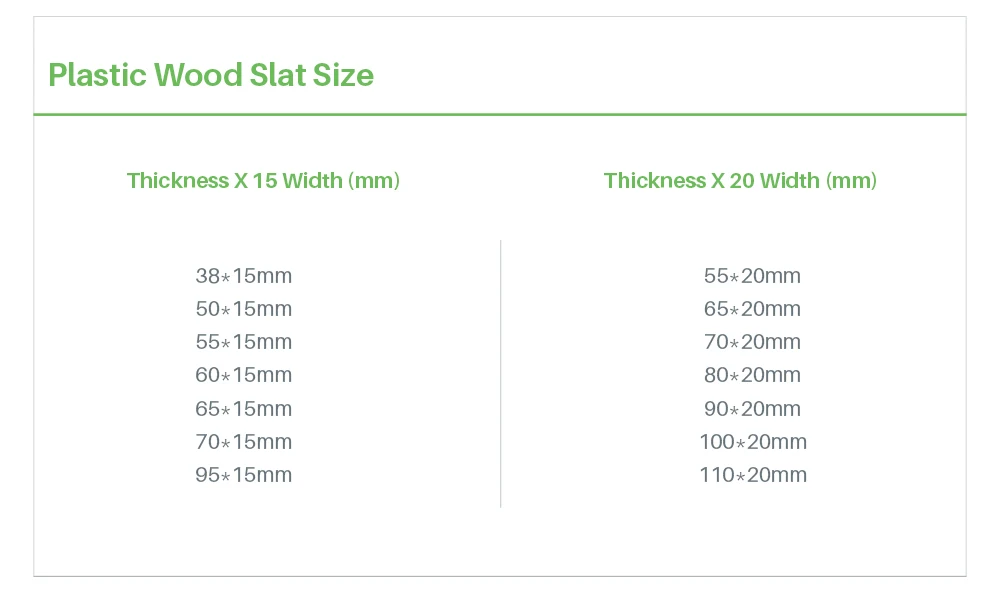The height and width of the screenshot is (593, 1000).
Task: Pick the 70*20mm size entry
Action: point(752,342)
